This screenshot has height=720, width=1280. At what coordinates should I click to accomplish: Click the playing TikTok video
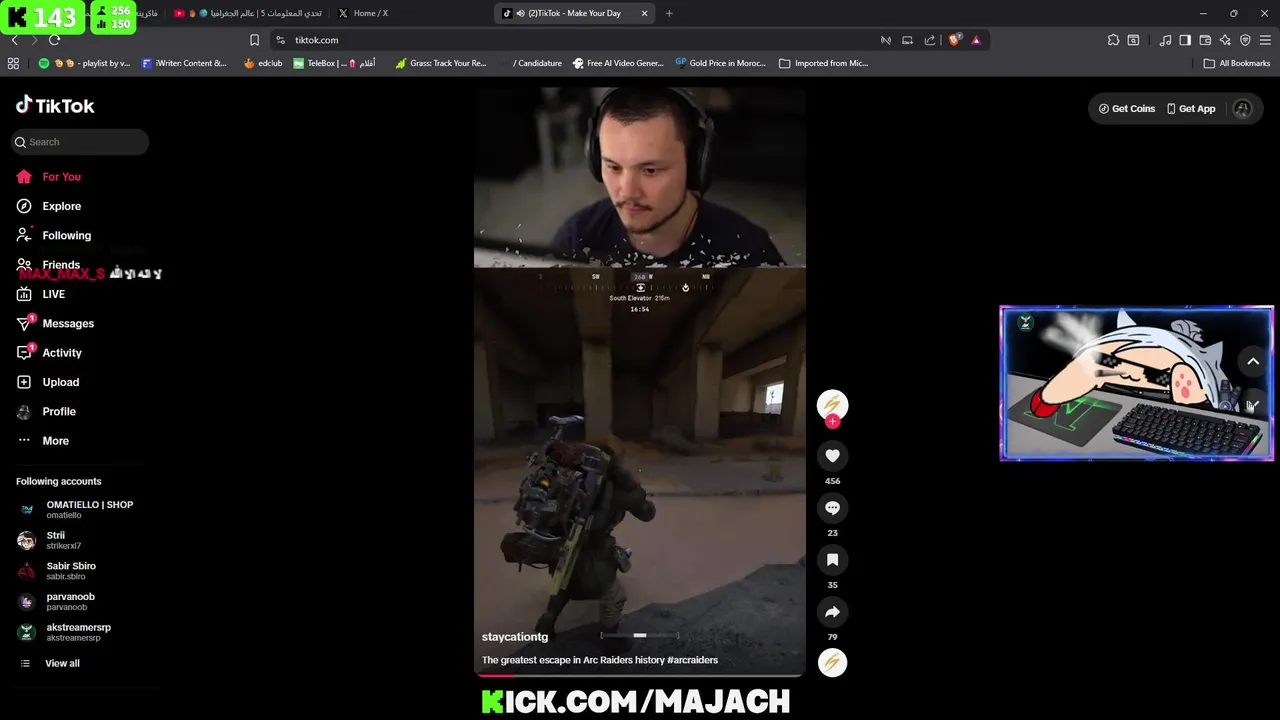click(640, 380)
